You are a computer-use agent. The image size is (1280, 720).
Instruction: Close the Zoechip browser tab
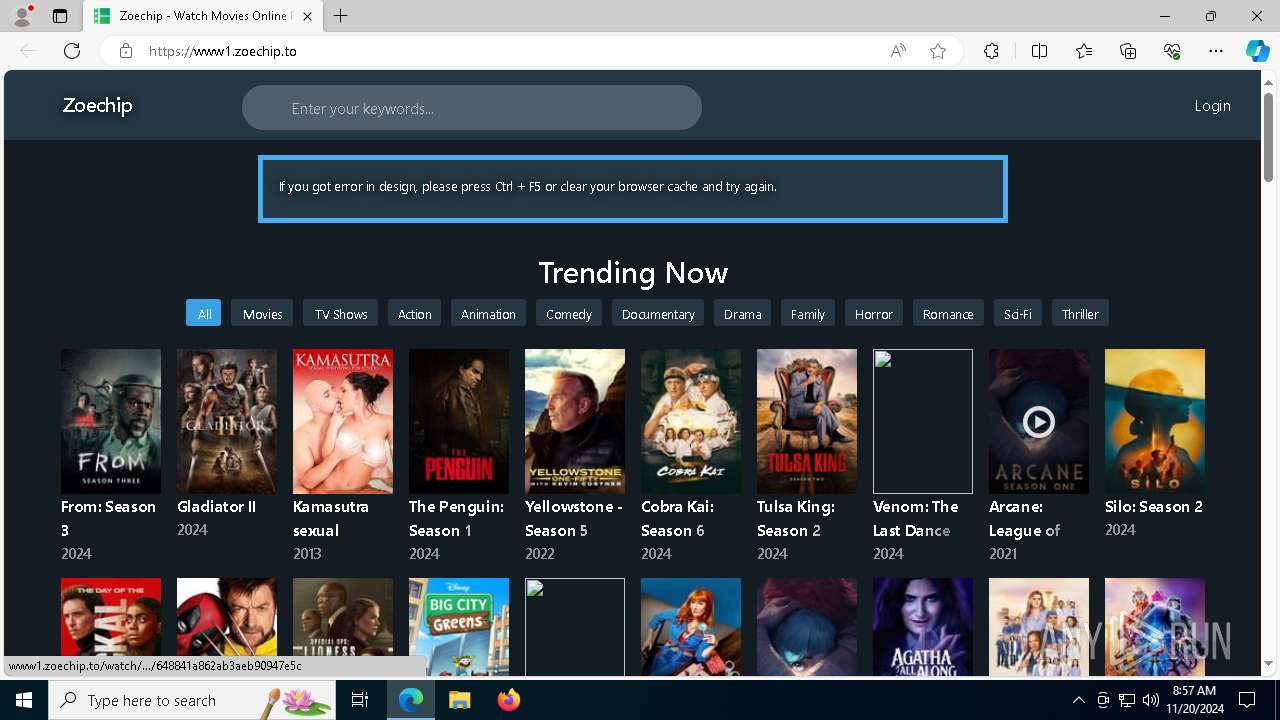307,16
